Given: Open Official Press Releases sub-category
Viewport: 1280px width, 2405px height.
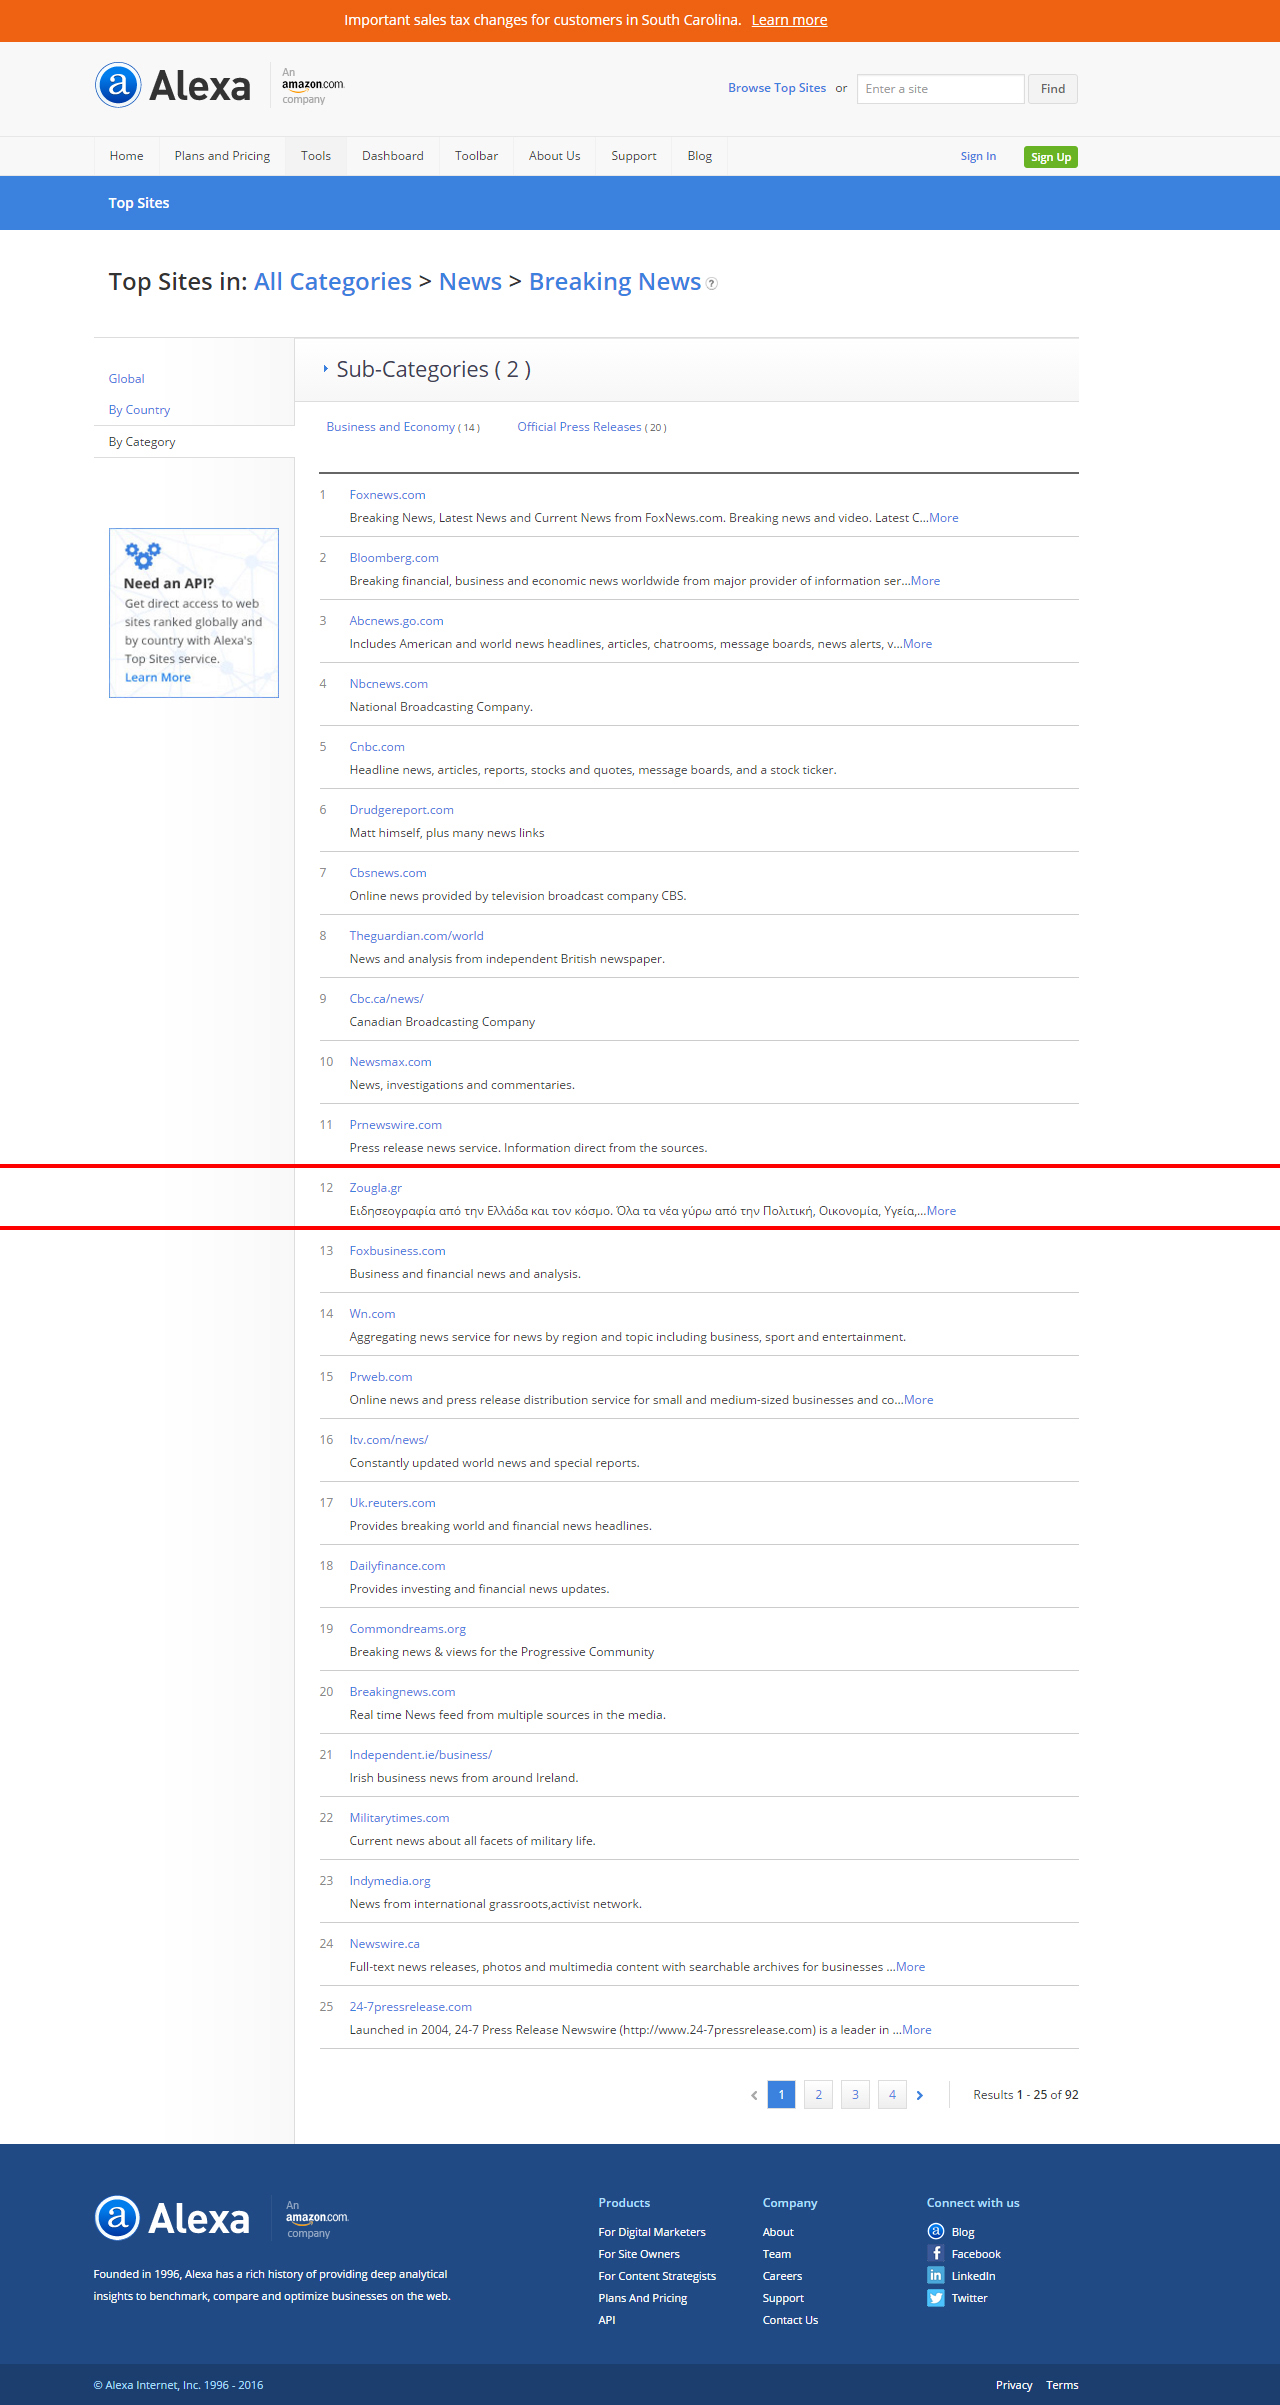Looking at the screenshot, I should click(579, 427).
